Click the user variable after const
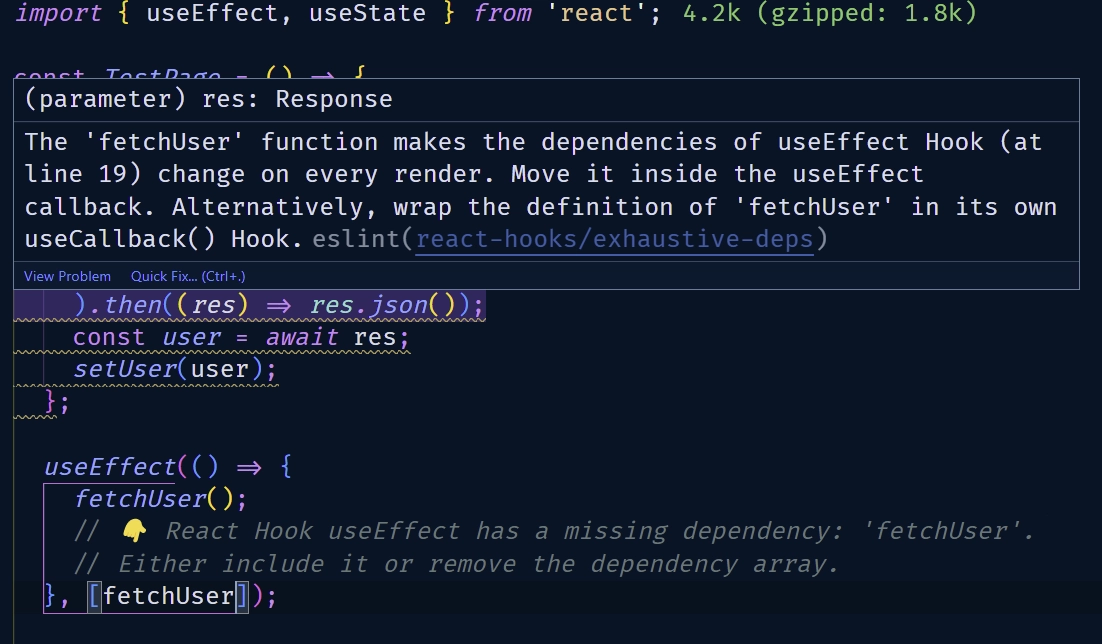The image size is (1102, 644). coord(192,338)
